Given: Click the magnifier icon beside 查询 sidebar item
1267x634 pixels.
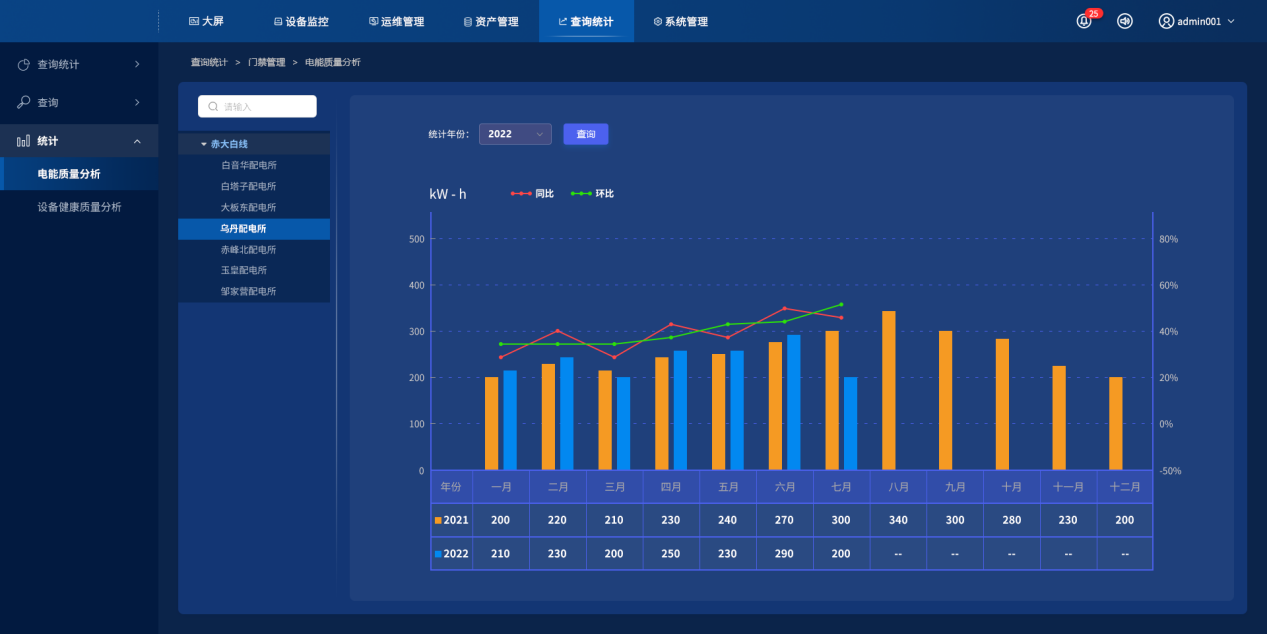Looking at the screenshot, I should (x=24, y=102).
